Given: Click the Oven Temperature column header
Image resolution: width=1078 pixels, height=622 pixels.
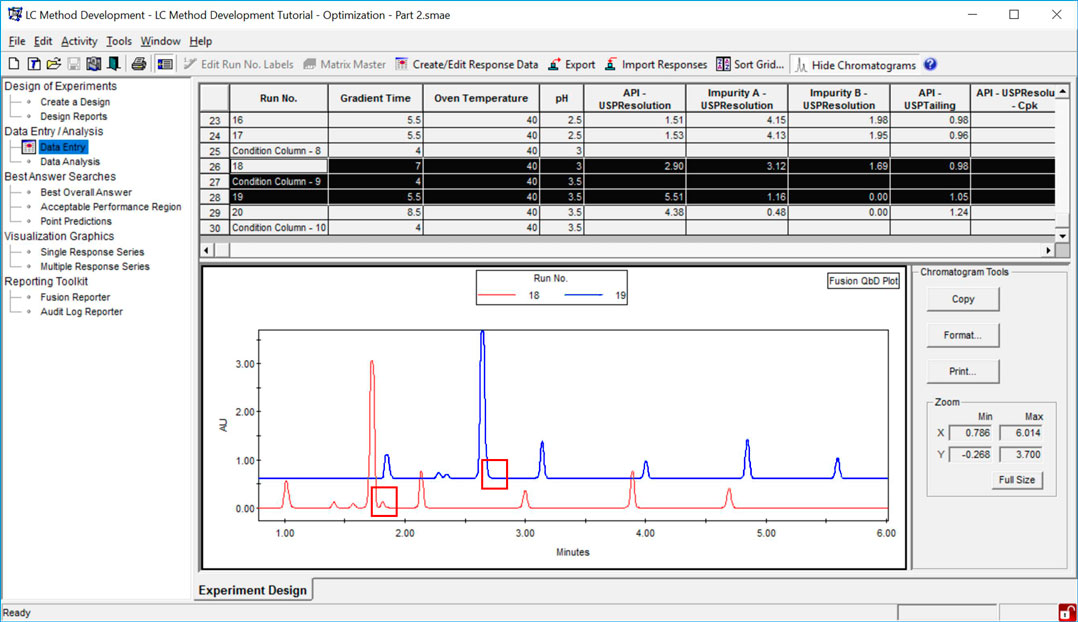Looking at the screenshot, I should [x=481, y=98].
